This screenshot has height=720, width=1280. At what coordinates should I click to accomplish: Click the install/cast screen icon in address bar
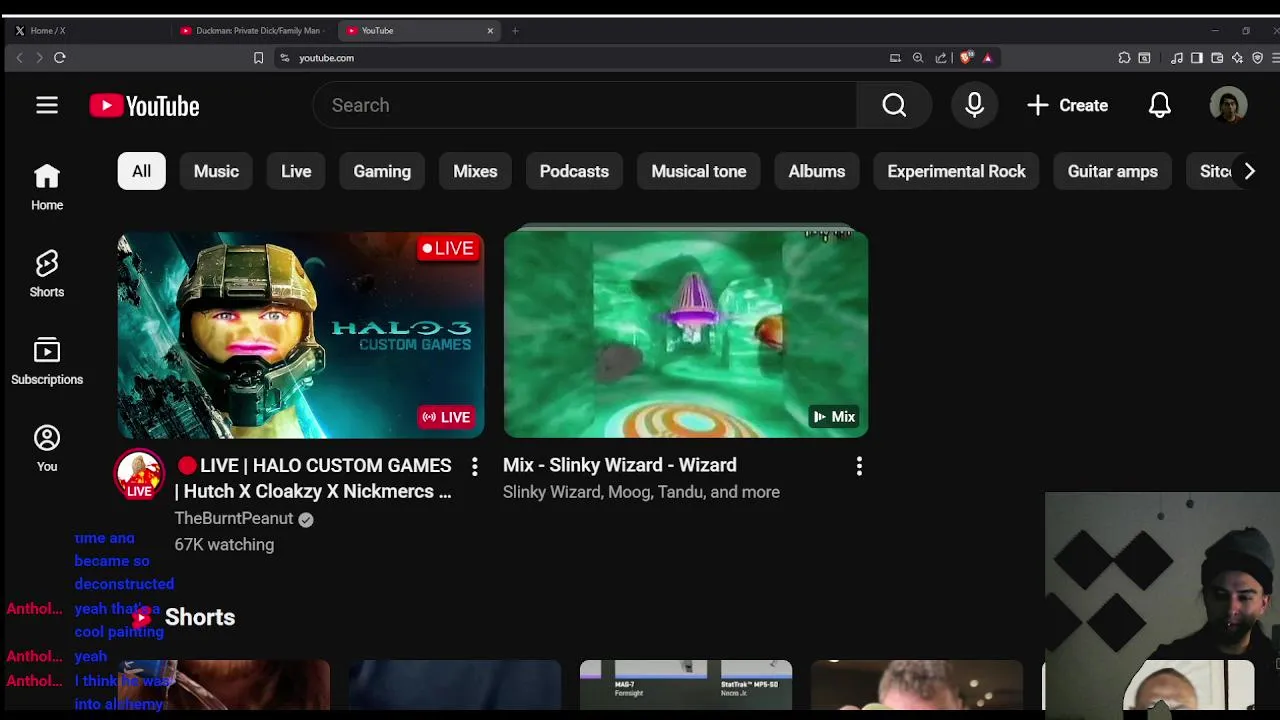point(895,58)
